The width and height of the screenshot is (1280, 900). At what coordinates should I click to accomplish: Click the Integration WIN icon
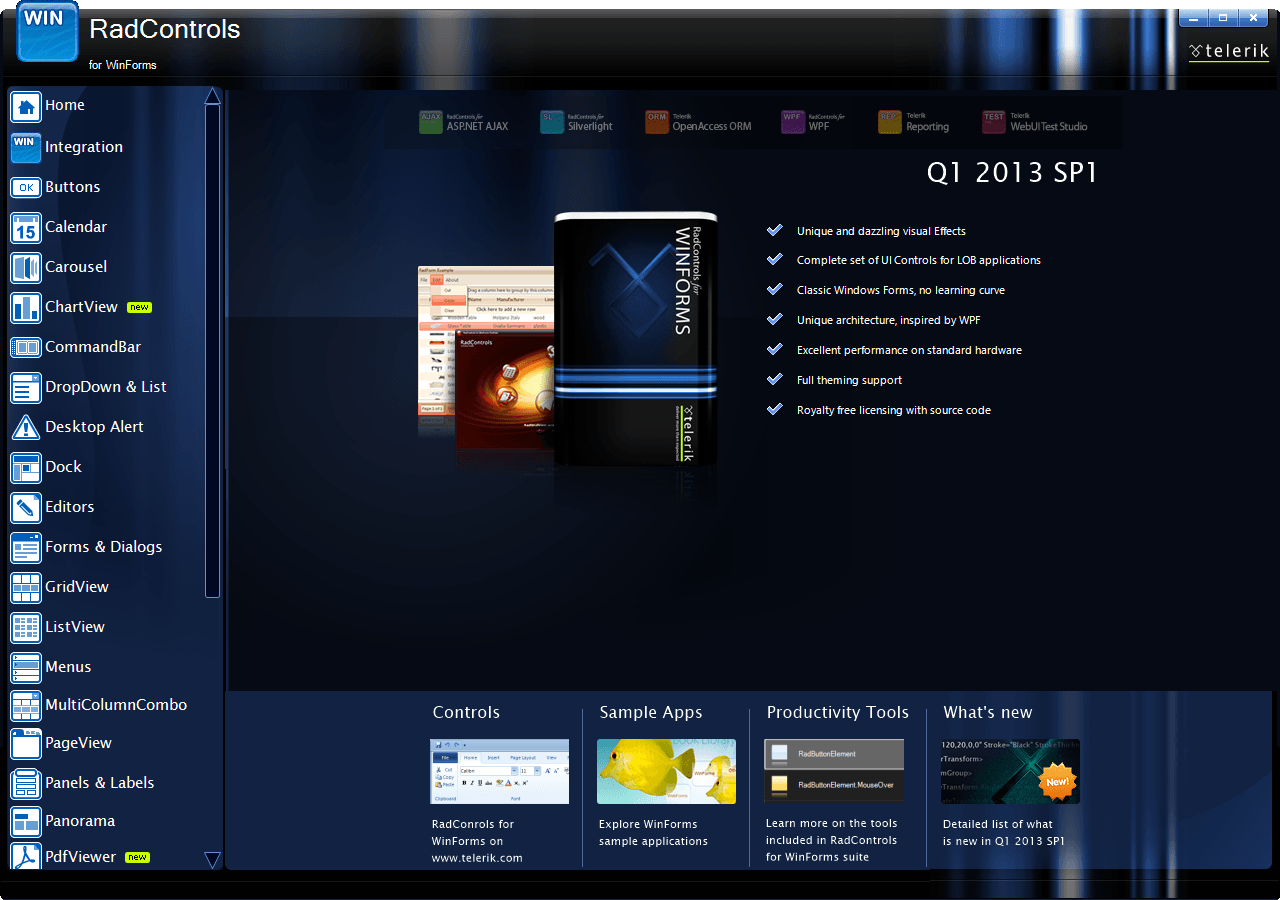pyautogui.click(x=26, y=147)
